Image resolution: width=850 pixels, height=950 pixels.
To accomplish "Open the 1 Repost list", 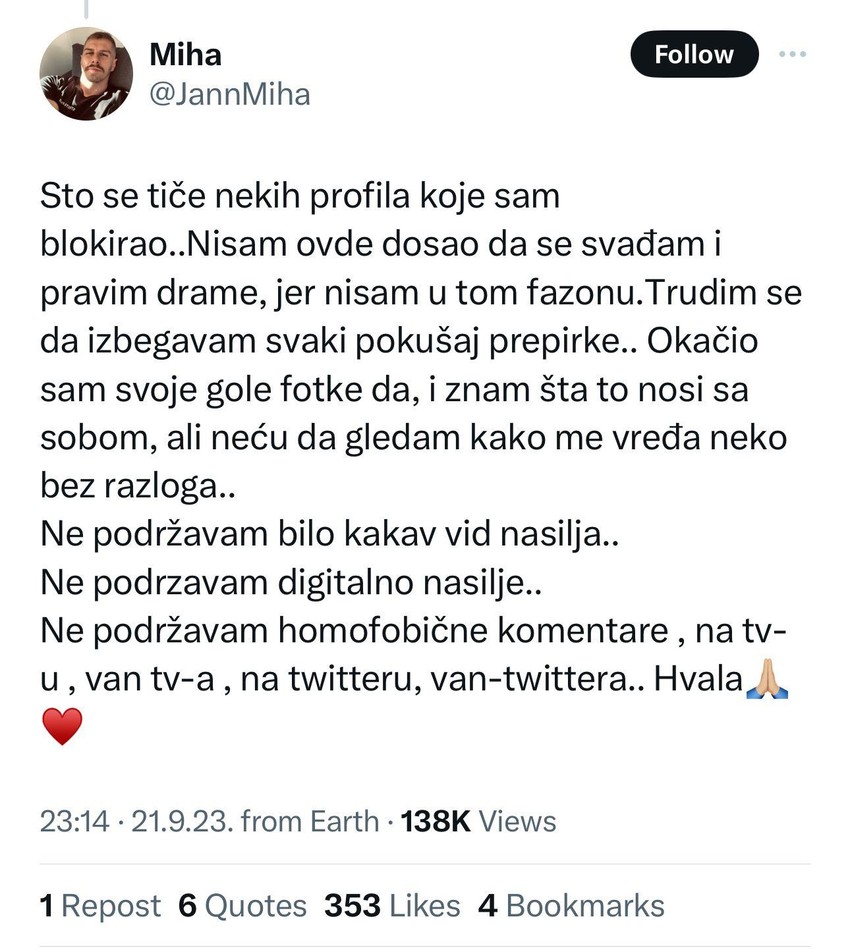I will [100, 905].
